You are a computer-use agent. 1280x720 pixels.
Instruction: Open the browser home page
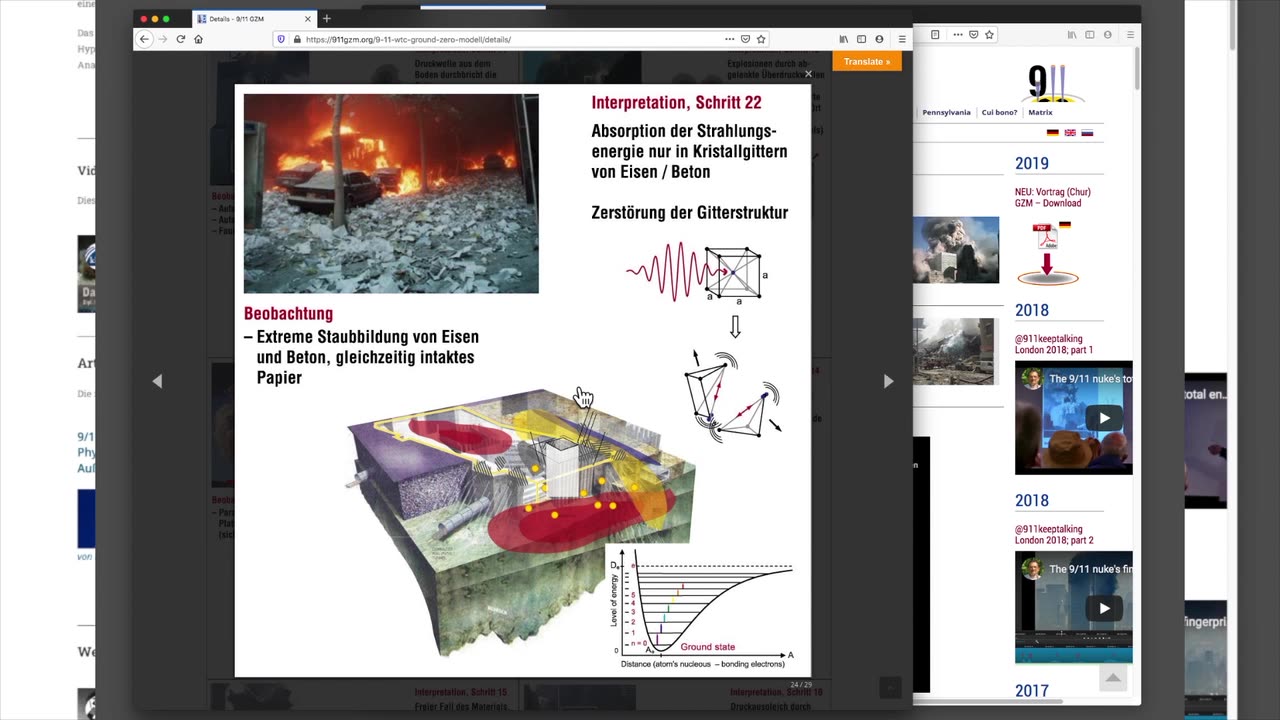click(198, 39)
